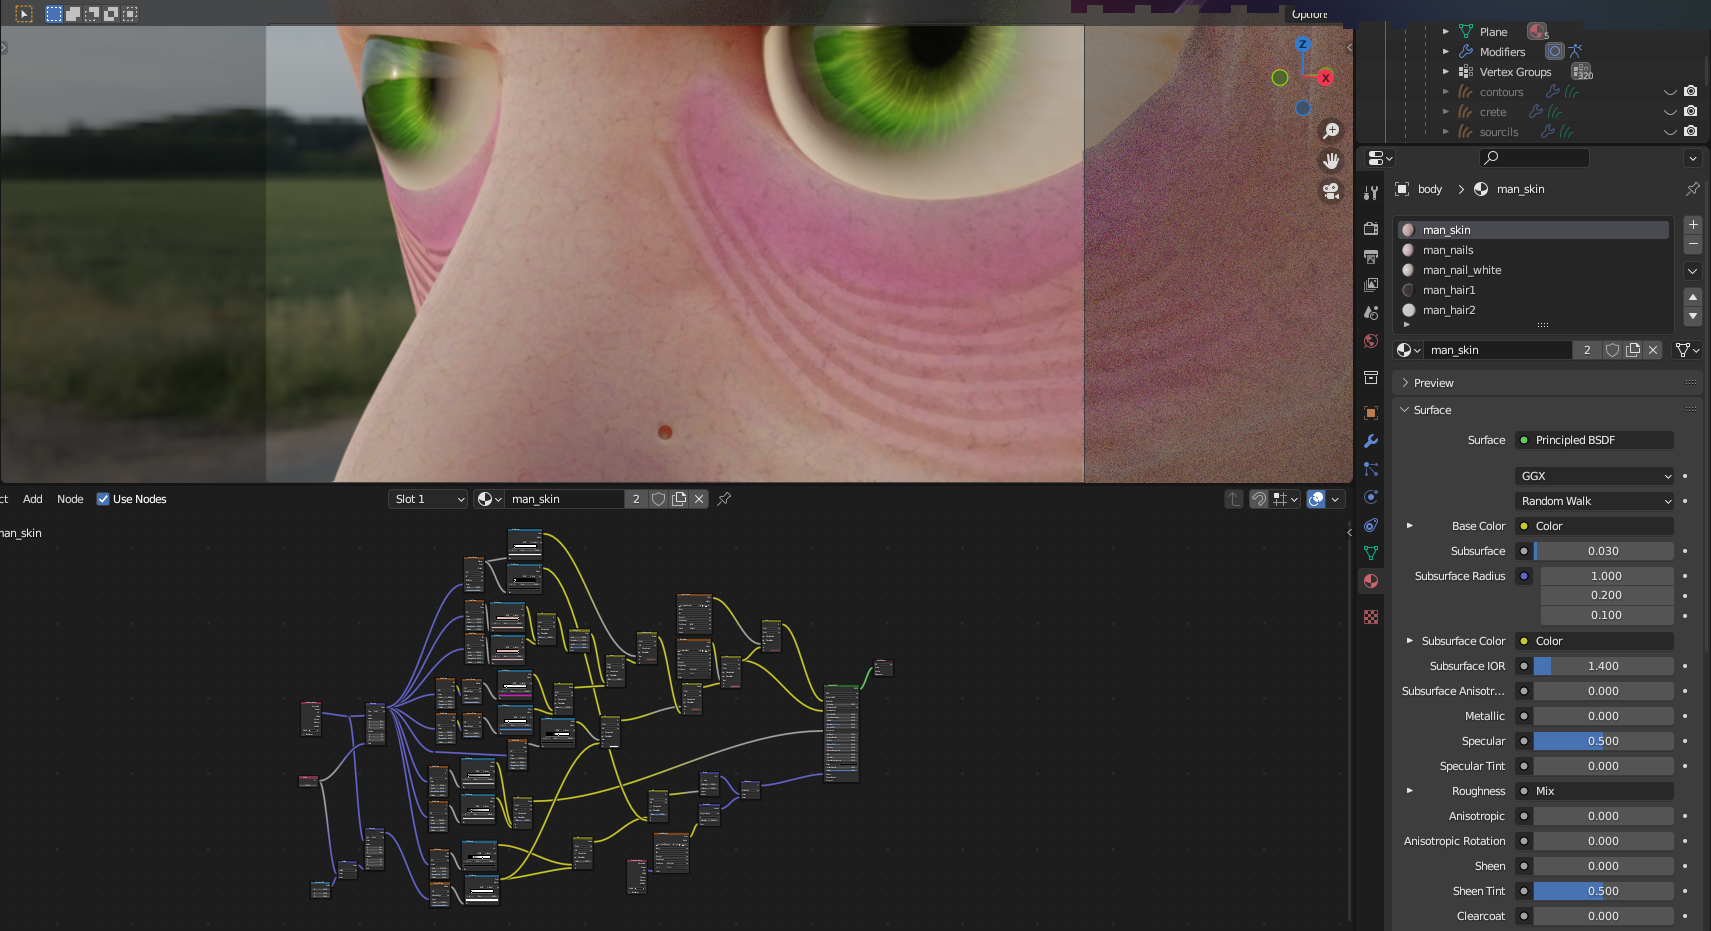The width and height of the screenshot is (1711, 931).
Task: Toggle the camera view icon in viewport
Action: point(1331,191)
